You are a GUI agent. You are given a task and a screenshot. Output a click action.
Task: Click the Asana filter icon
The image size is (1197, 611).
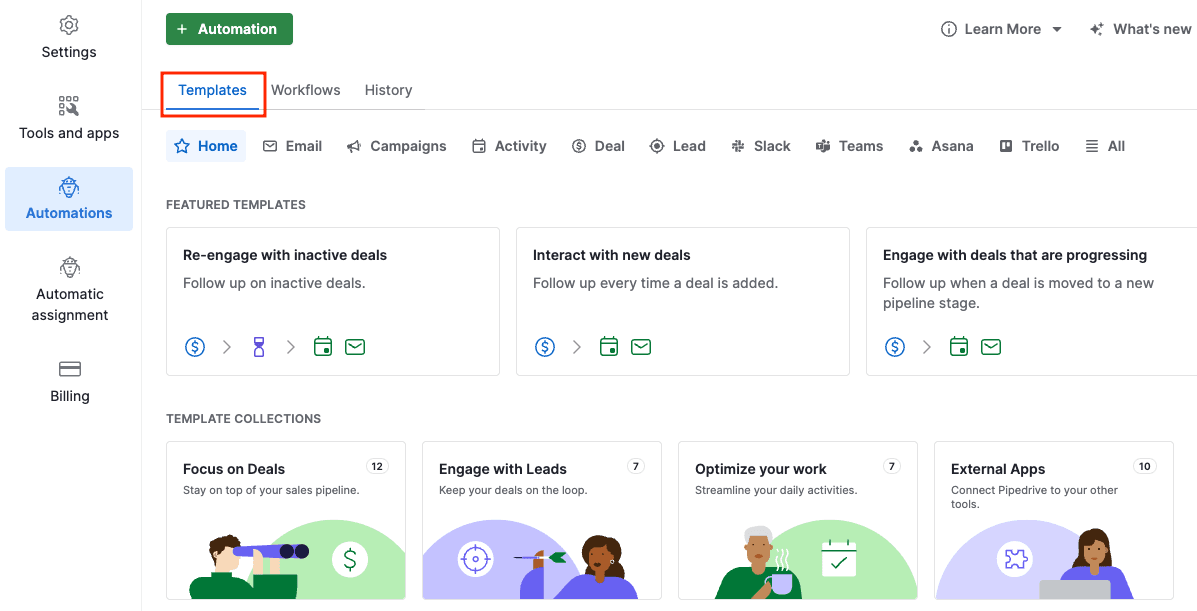point(916,146)
